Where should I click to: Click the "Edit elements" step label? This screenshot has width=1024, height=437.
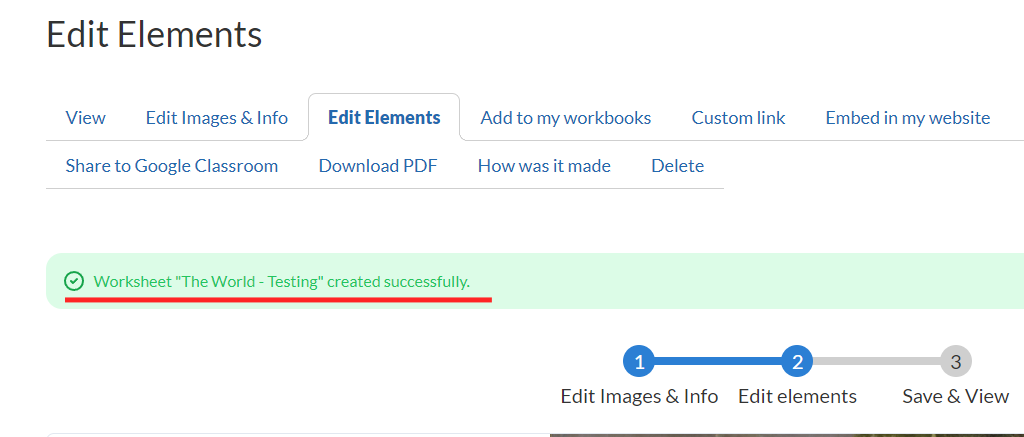(797, 396)
